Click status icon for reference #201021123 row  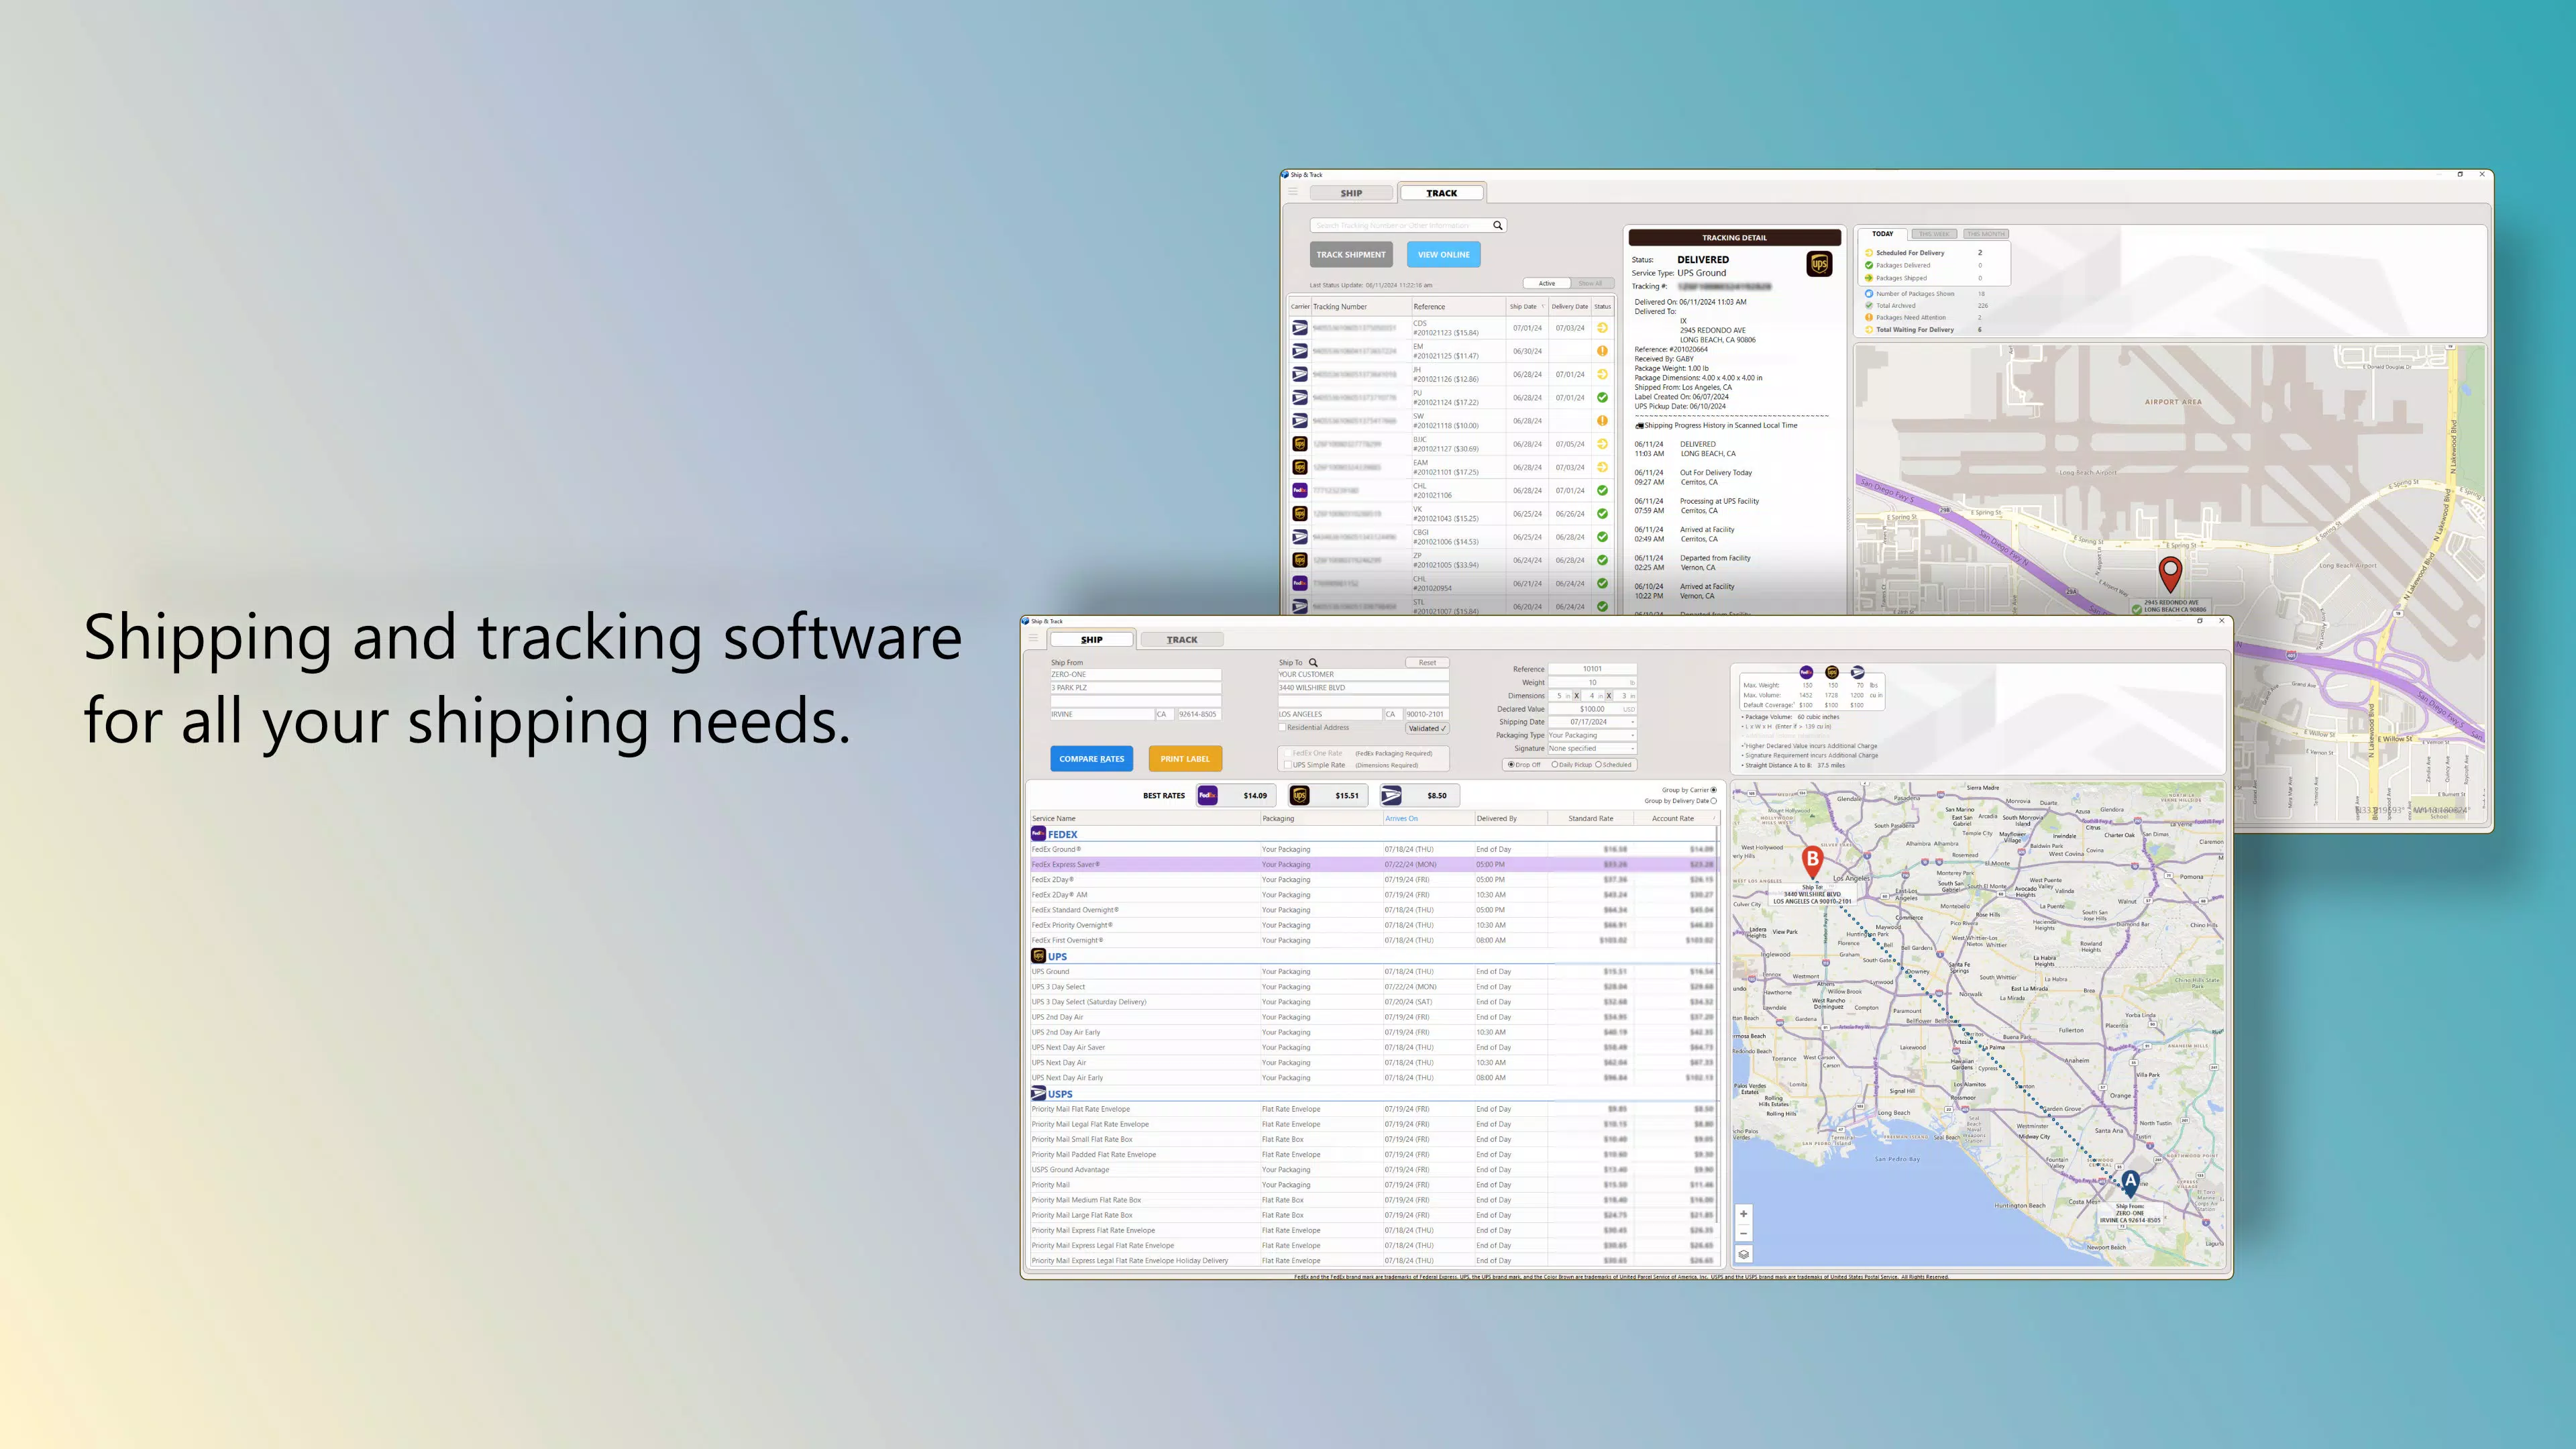(x=1602, y=328)
